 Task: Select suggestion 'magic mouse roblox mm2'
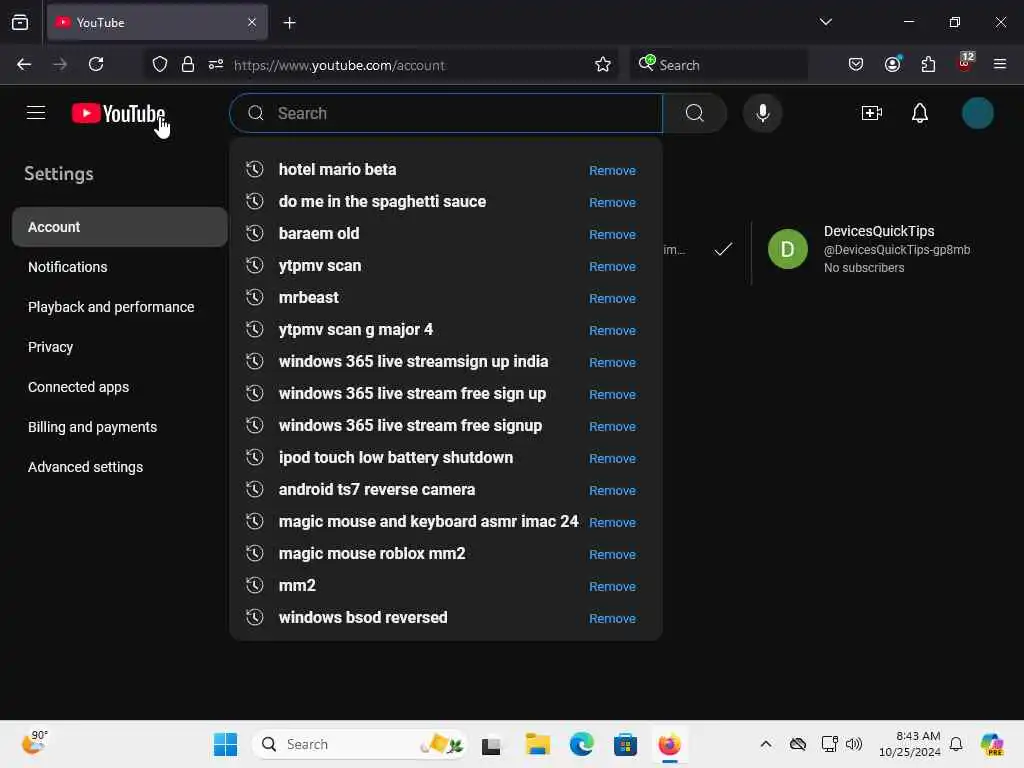(x=372, y=554)
